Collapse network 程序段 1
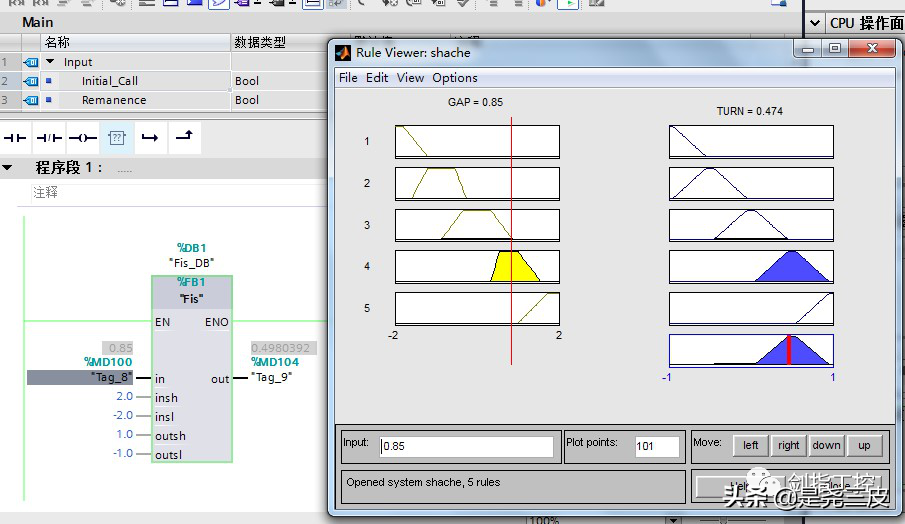This screenshot has width=905, height=524. 8,168
